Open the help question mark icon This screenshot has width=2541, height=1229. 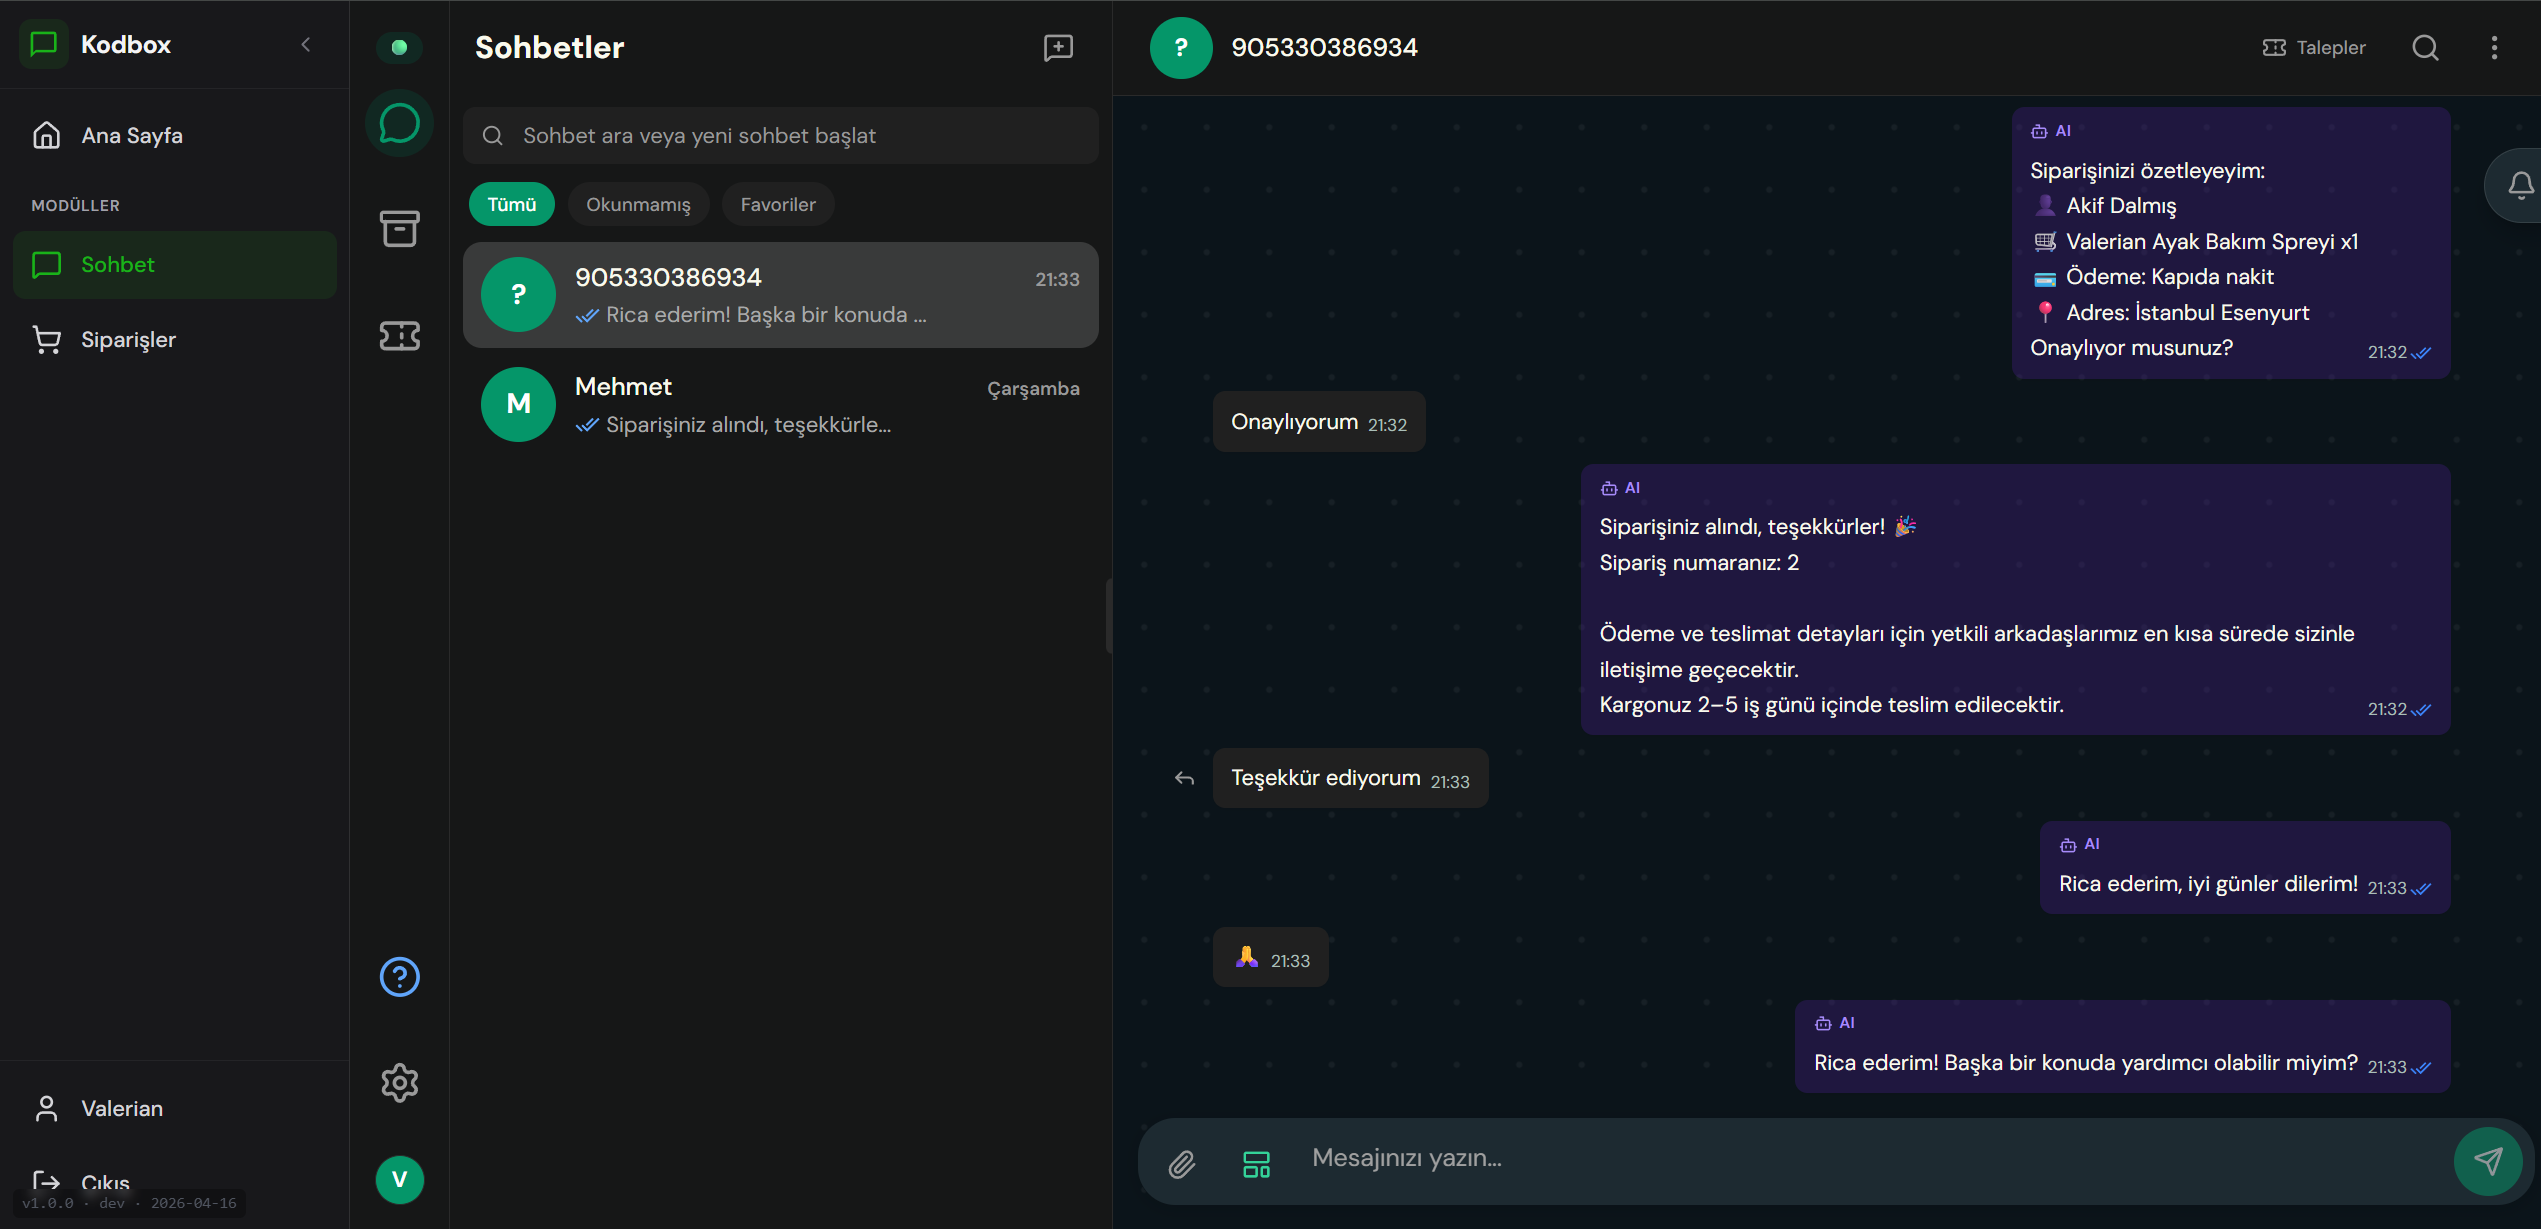[x=399, y=977]
